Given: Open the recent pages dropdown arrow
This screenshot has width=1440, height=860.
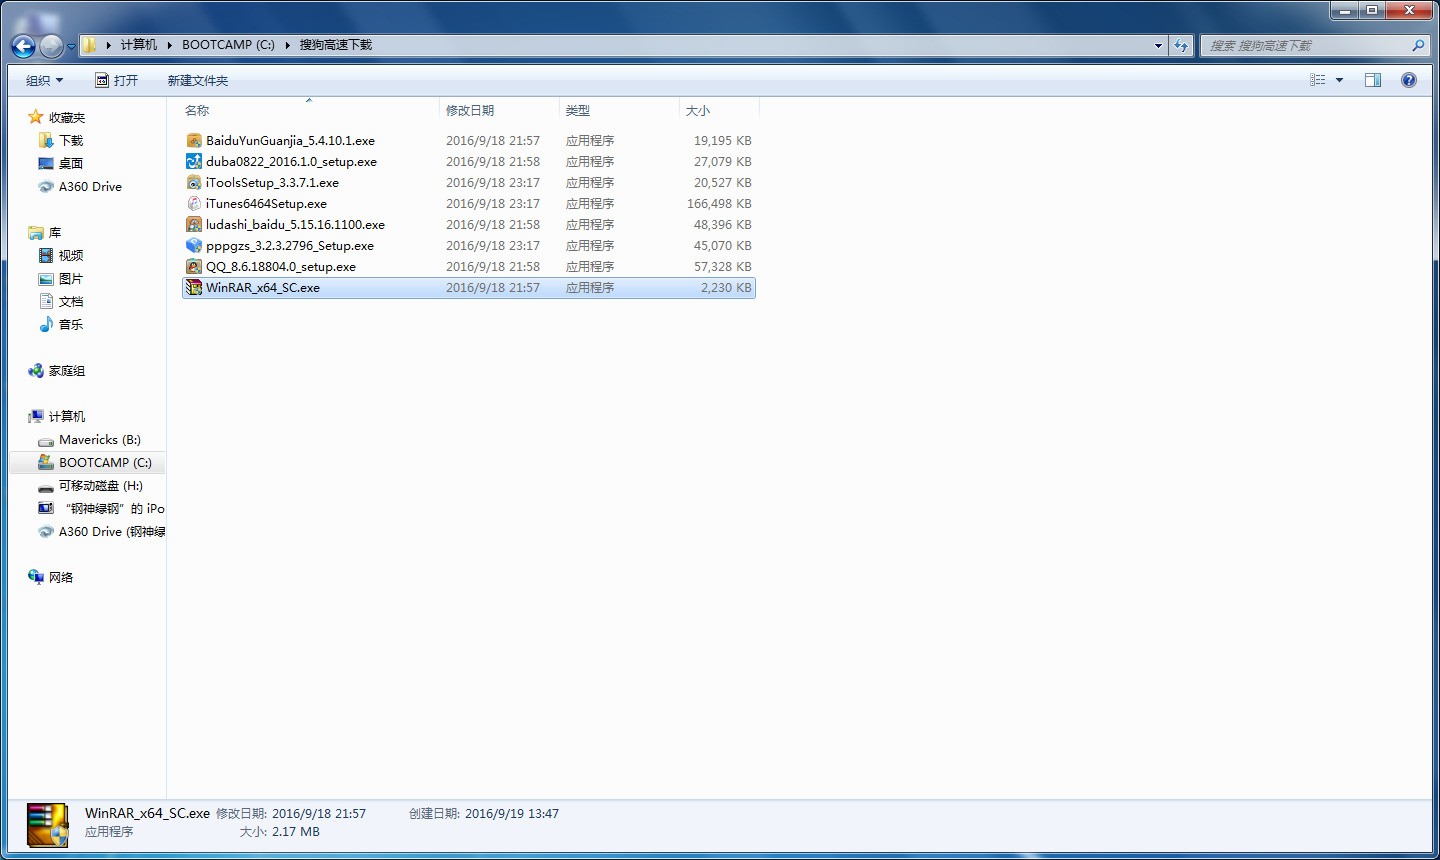Looking at the screenshot, I should [71, 46].
